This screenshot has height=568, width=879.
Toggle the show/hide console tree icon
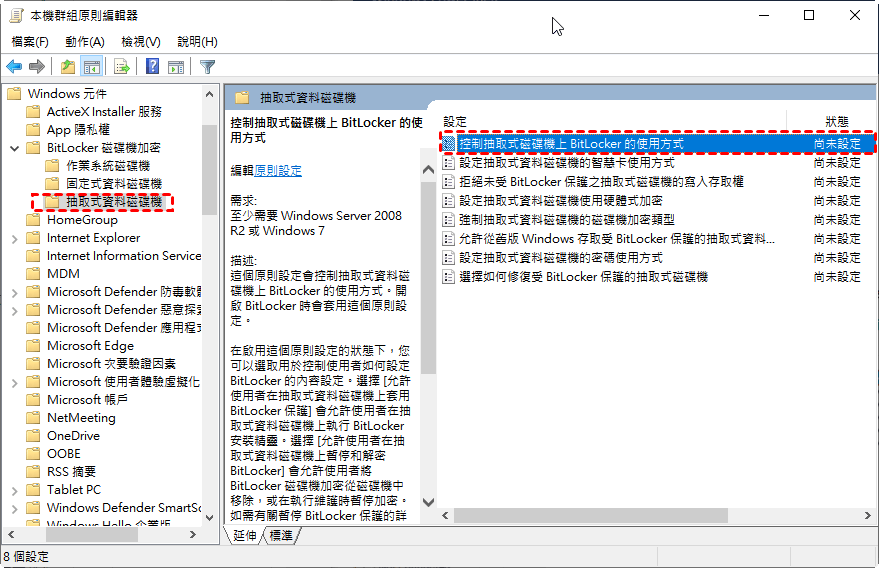pyautogui.click(x=91, y=67)
